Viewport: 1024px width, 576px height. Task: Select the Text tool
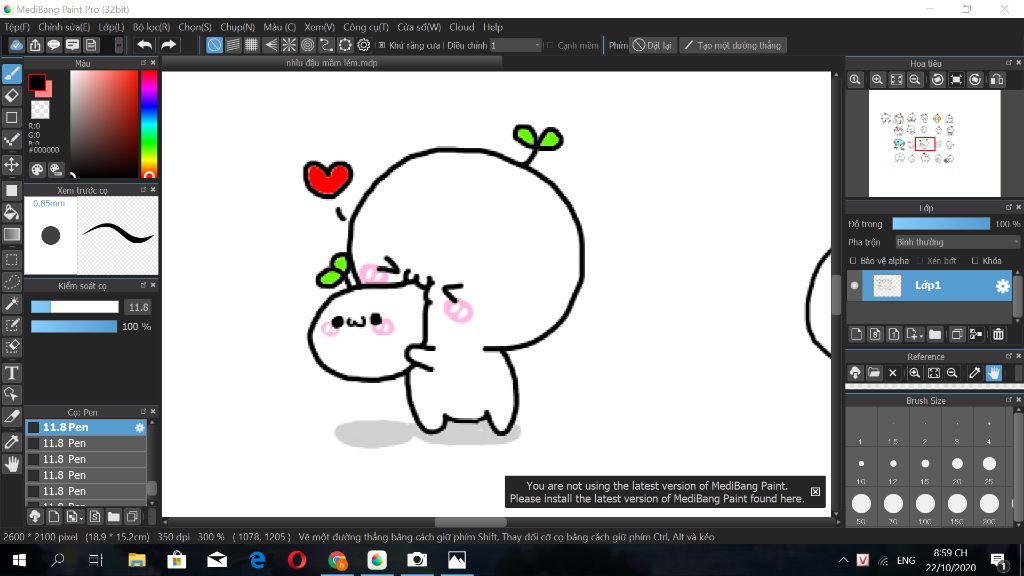click(x=12, y=373)
